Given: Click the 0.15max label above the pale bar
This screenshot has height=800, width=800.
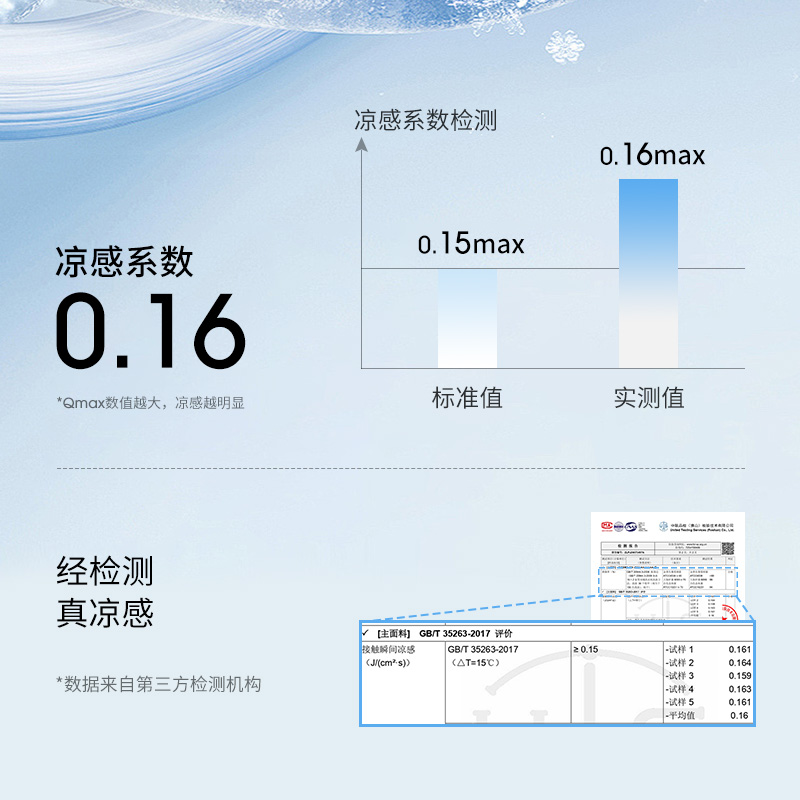Looking at the screenshot, I should (x=471, y=242).
